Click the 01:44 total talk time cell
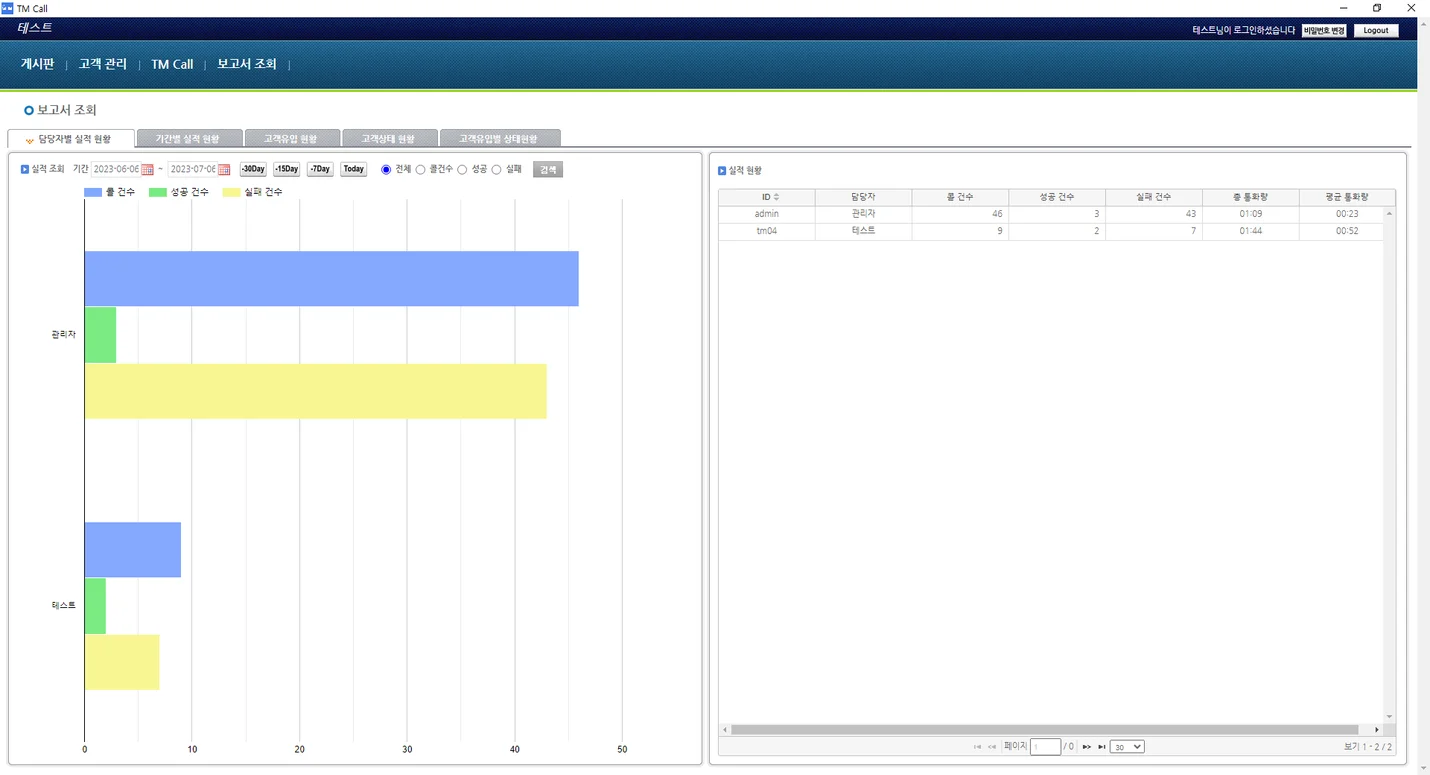This screenshot has width=1430, height=775. point(1251,231)
